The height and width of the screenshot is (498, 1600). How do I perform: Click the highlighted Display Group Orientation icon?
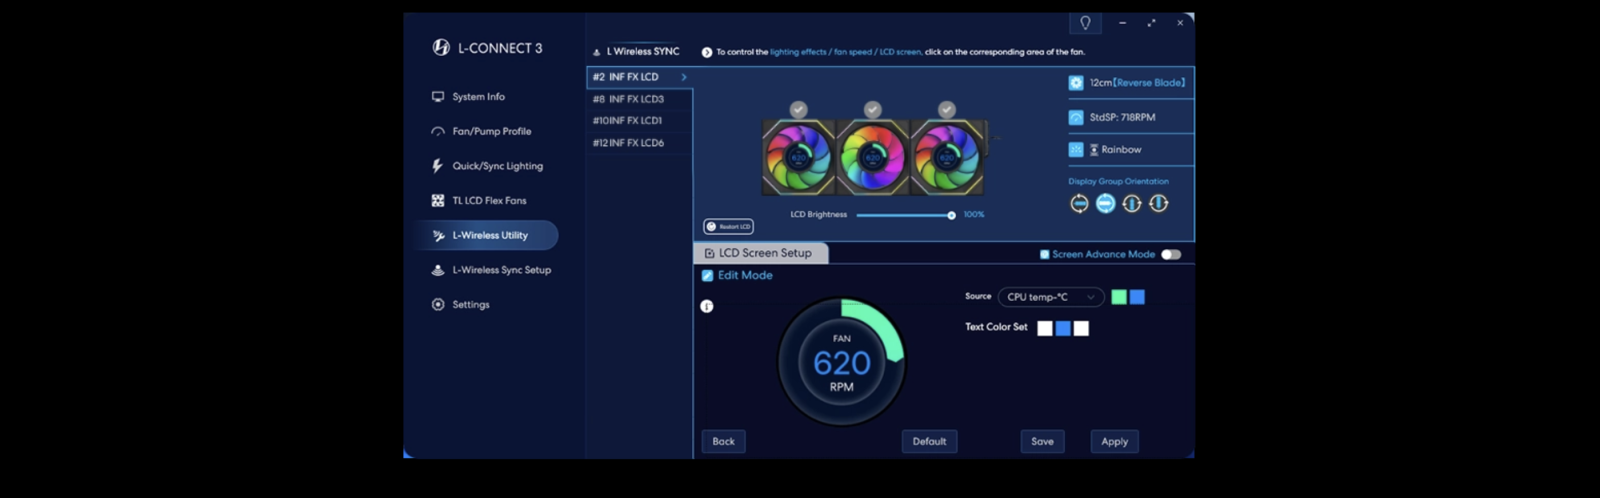click(x=1105, y=203)
